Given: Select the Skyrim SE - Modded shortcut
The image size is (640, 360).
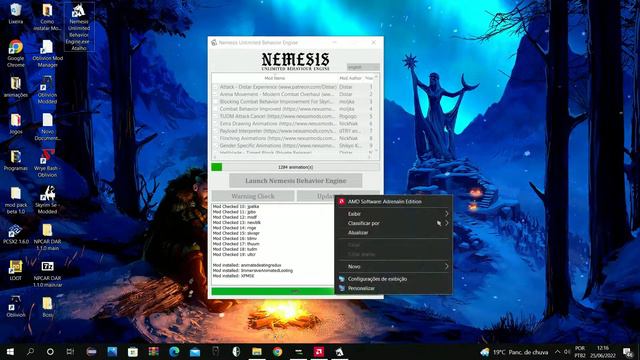Looking at the screenshot, I should point(47,200).
